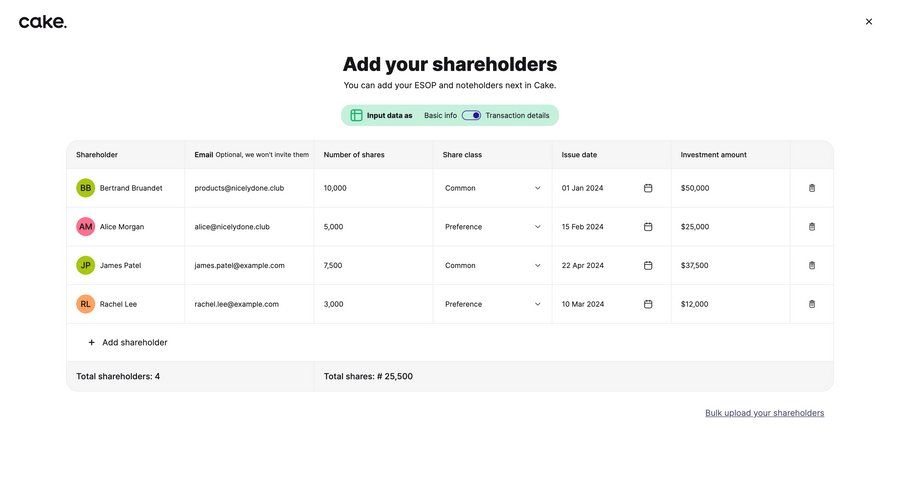This screenshot has width=900, height=484.
Task: Open calendar for 01 Jan 2024 date
Action: tap(648, 188)
